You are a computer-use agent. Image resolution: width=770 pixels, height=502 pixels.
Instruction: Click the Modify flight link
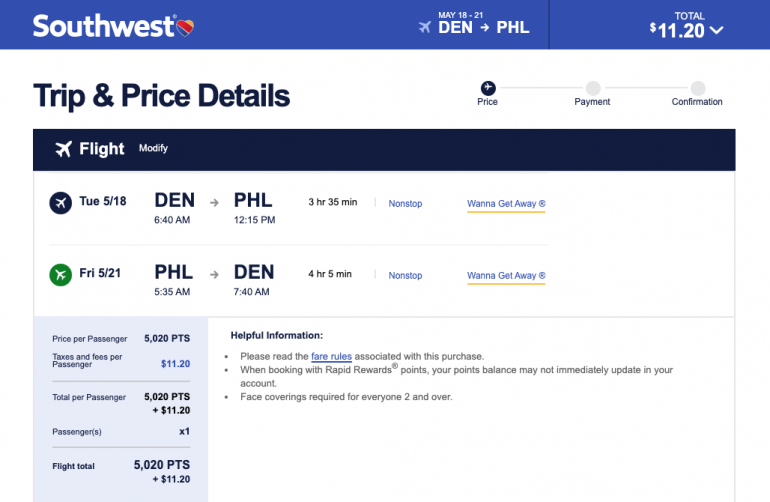[153, 149]
